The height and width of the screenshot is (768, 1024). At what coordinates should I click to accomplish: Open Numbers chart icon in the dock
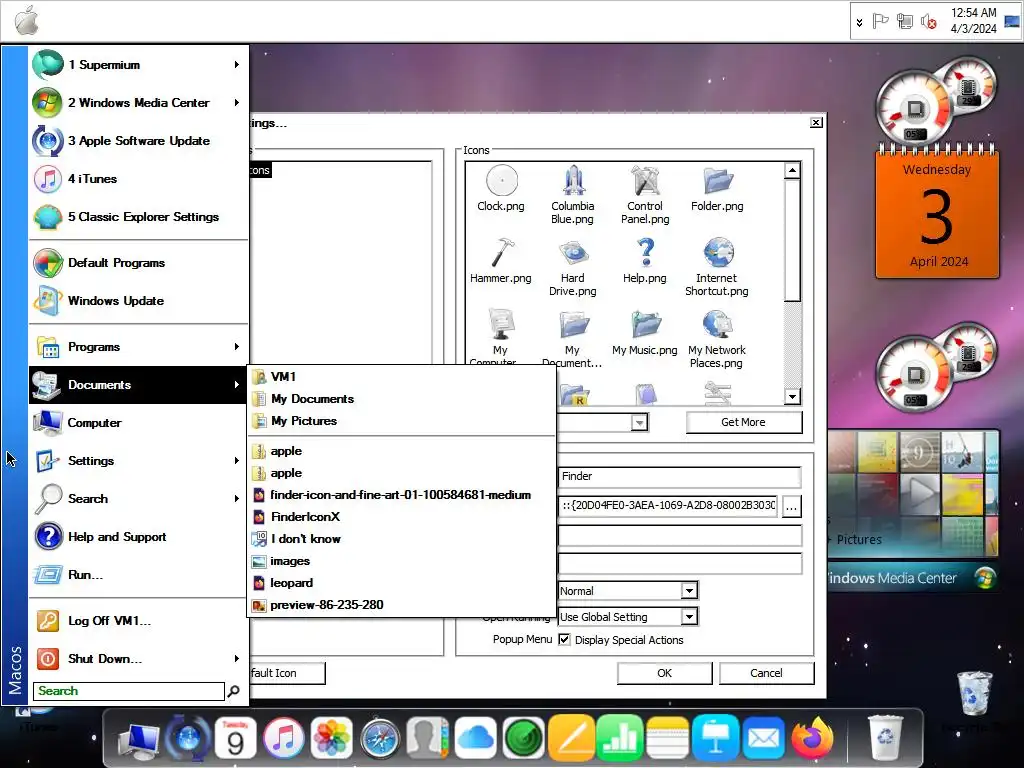pyautogui.click(x=619, y=738)
